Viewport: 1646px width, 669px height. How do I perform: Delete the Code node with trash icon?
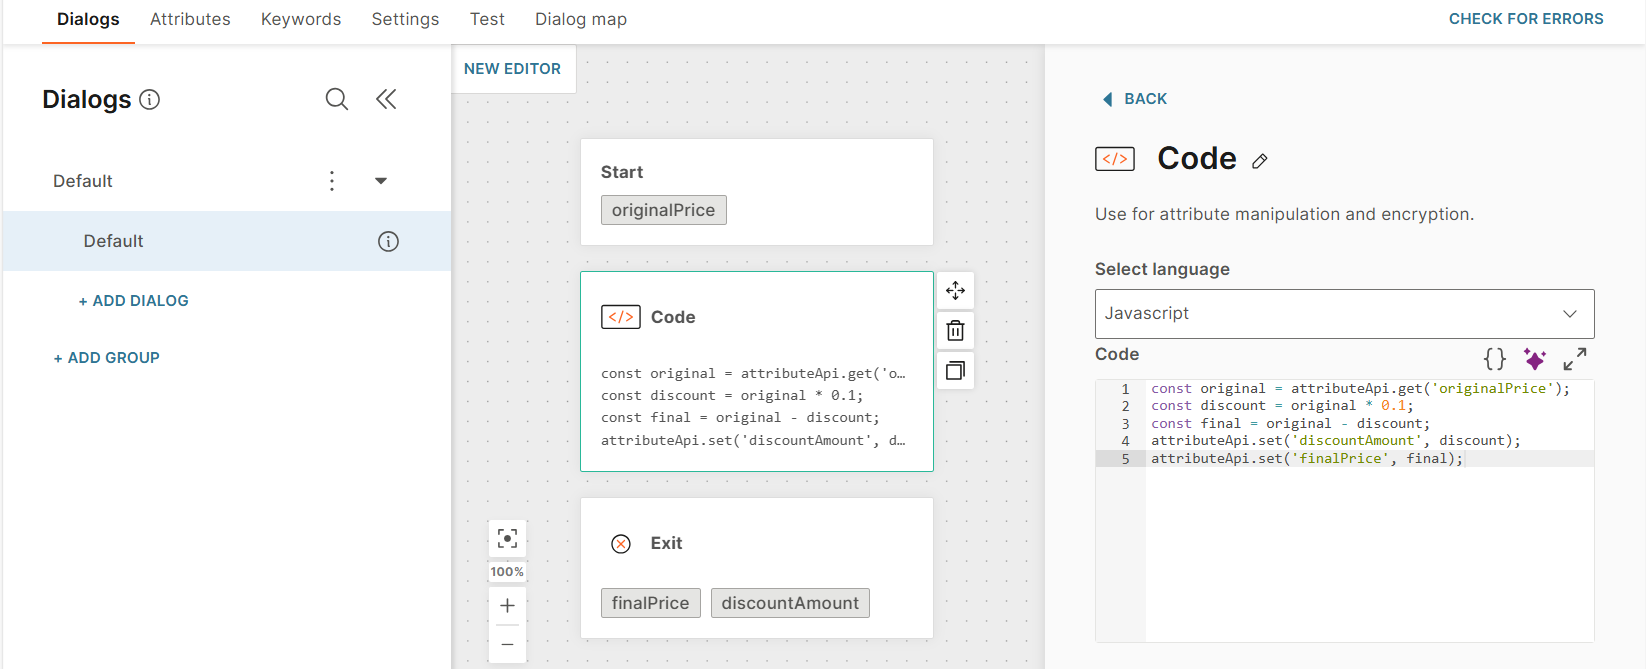point(955,331)
